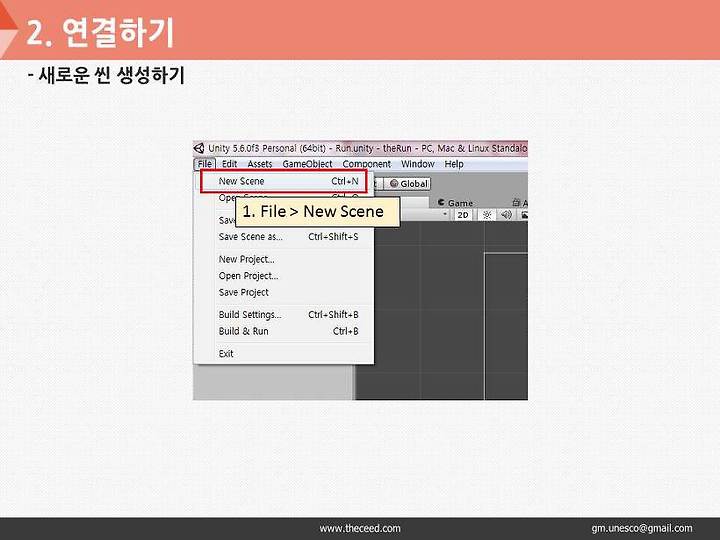Switch to the Game tab
720x540 pixels.
pyautogui.click(x=456, y=203)
